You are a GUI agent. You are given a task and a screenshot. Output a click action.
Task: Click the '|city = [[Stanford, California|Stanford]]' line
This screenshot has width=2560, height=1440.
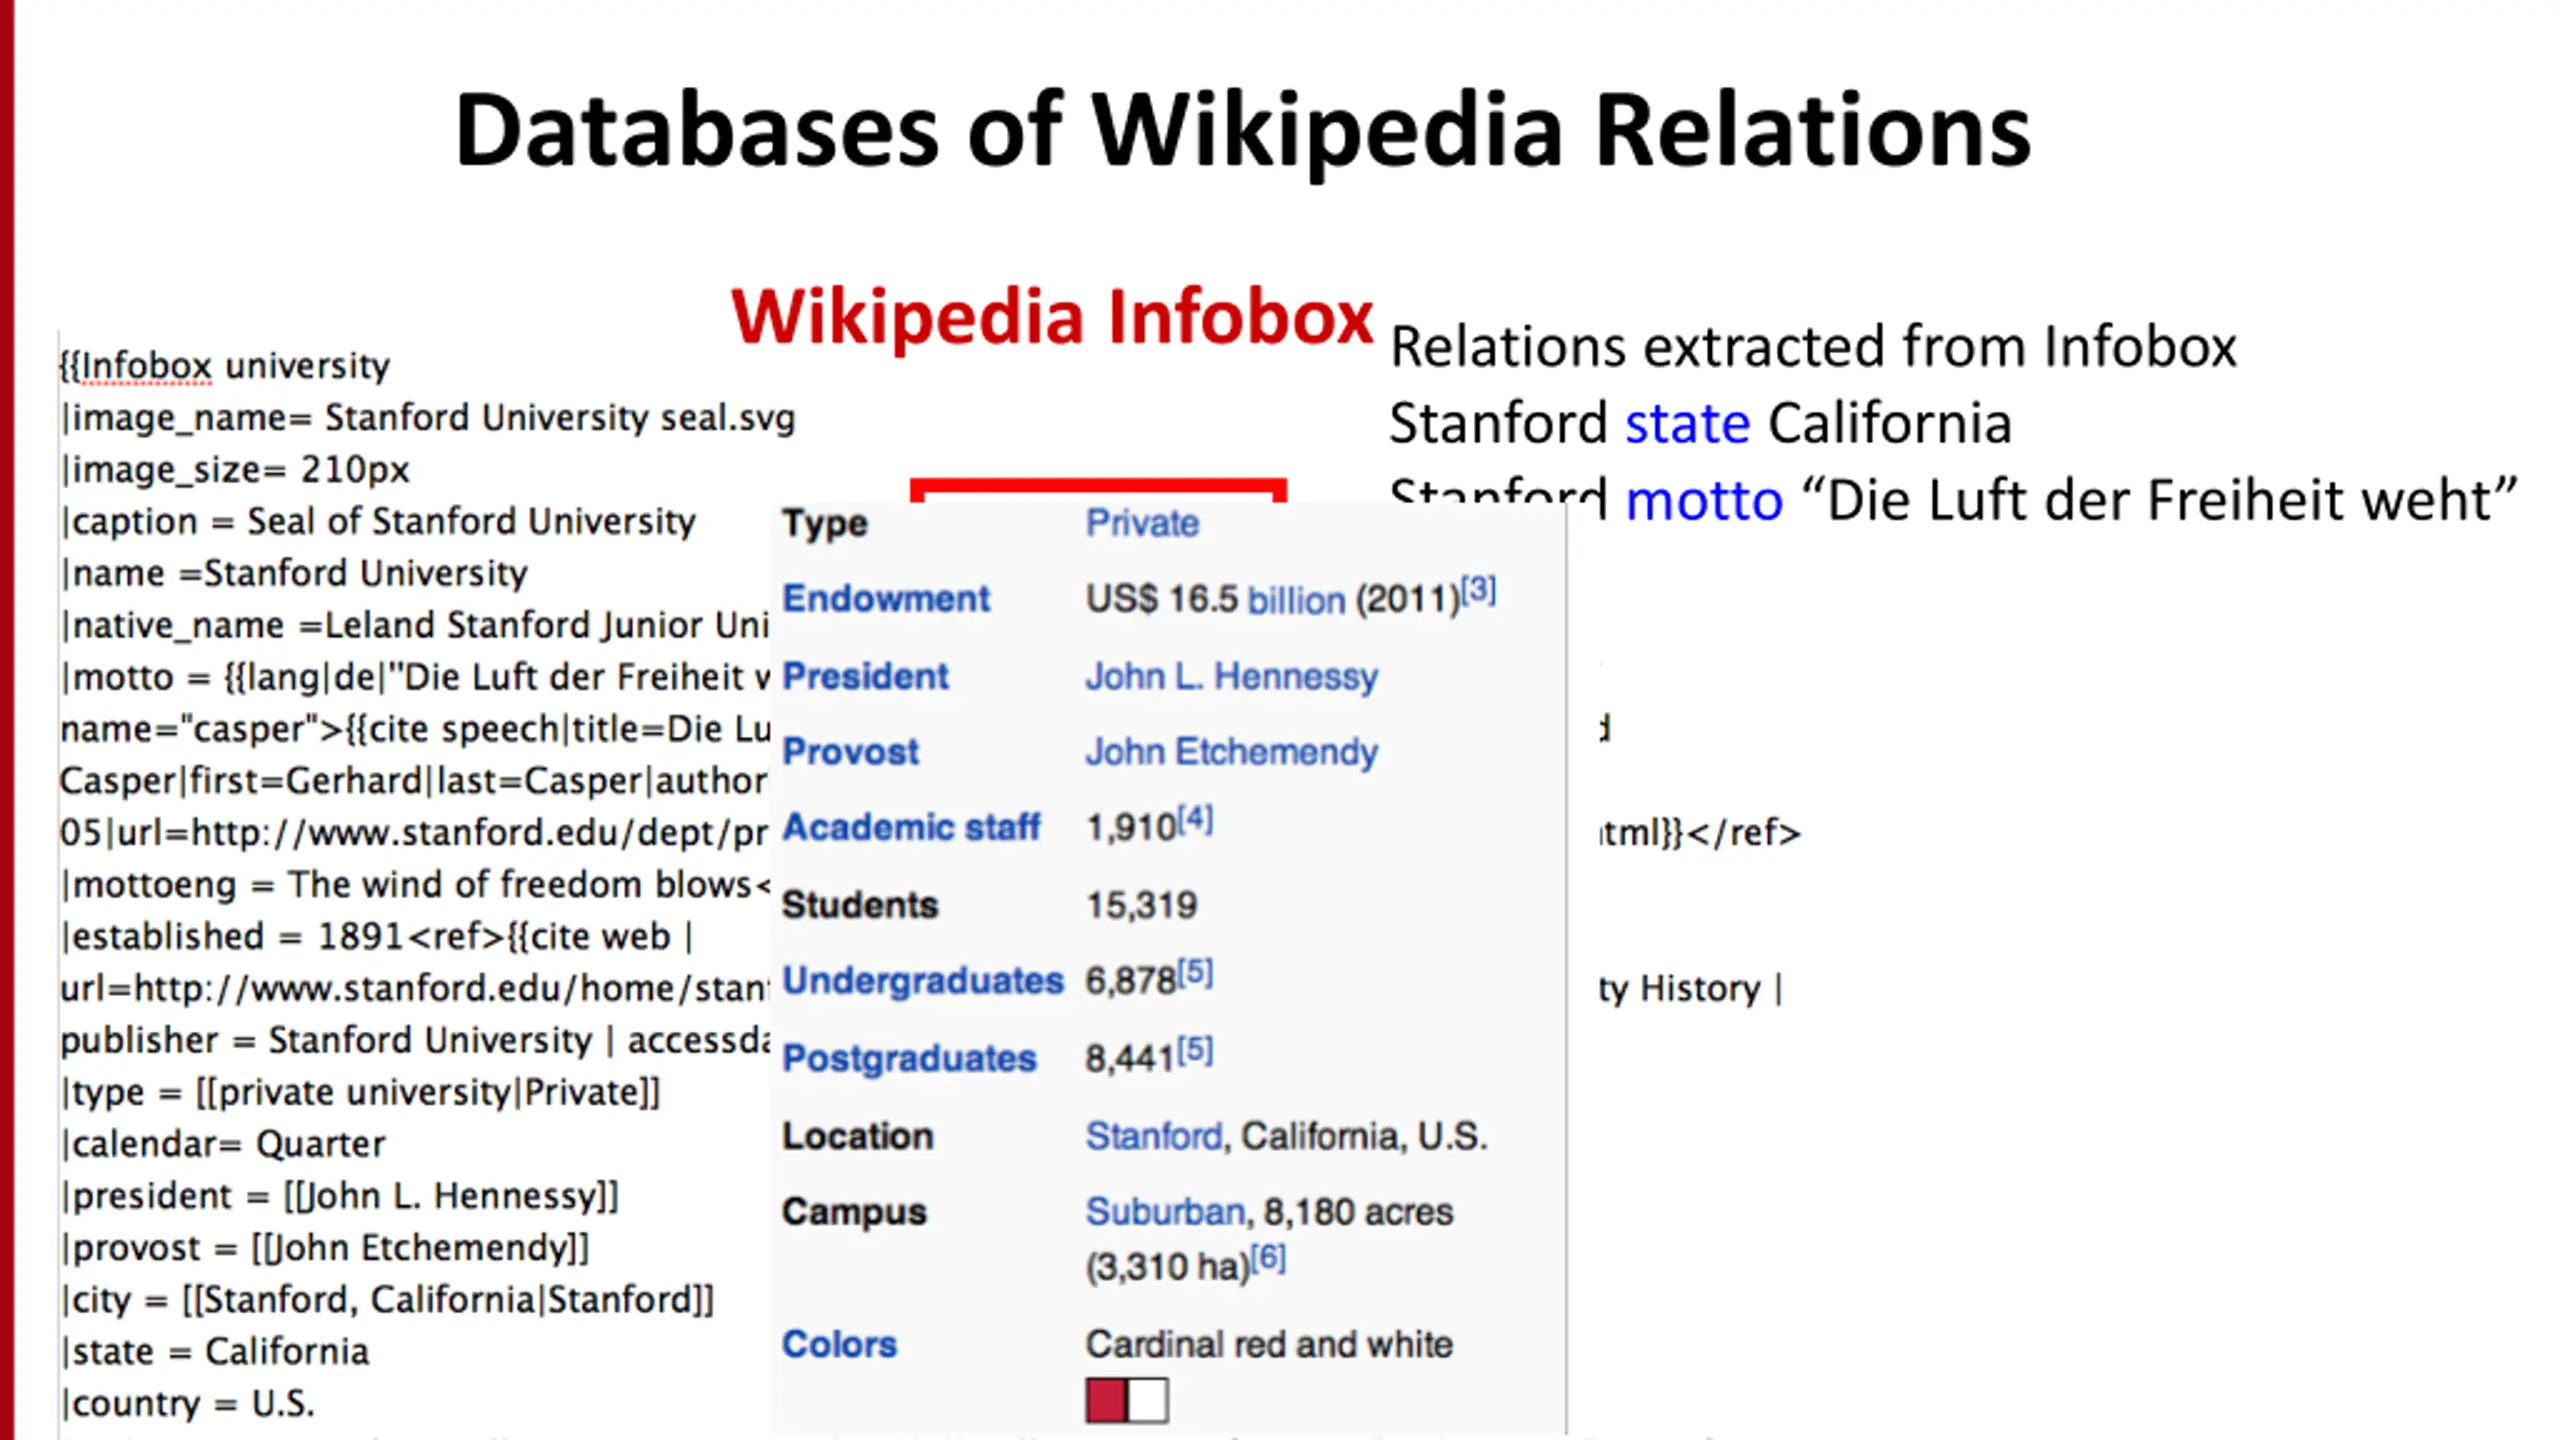coord(387,1301)
